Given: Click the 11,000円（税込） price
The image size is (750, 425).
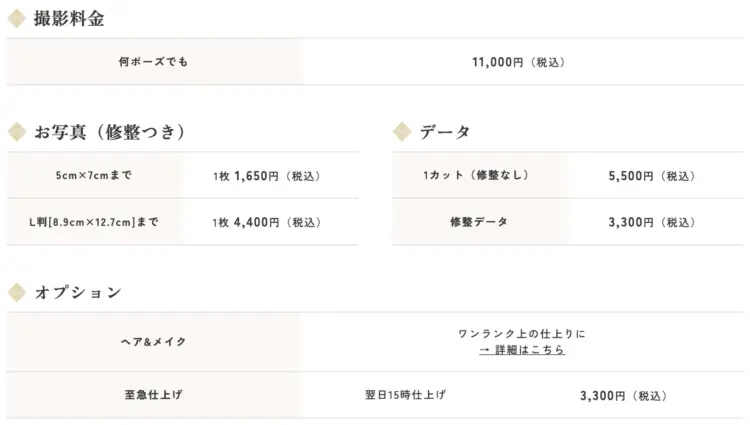Looking at the screenshot, I should [518, 62].
